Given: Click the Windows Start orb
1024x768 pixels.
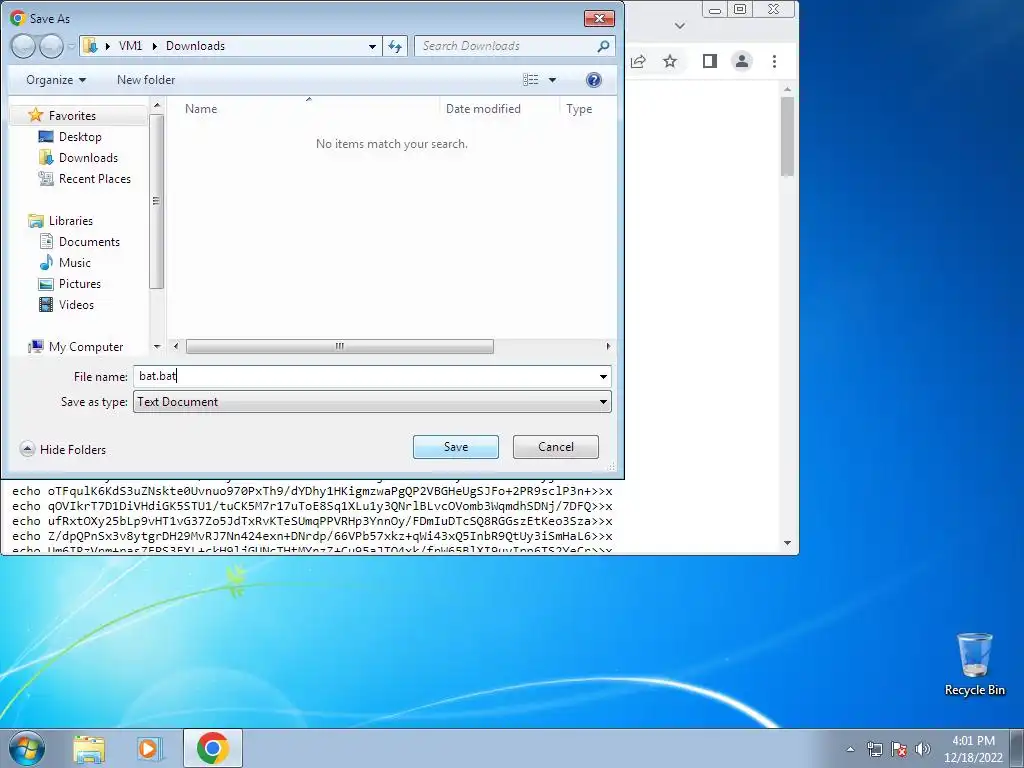Looking at the screenshot, I should [x=26, y=748].
